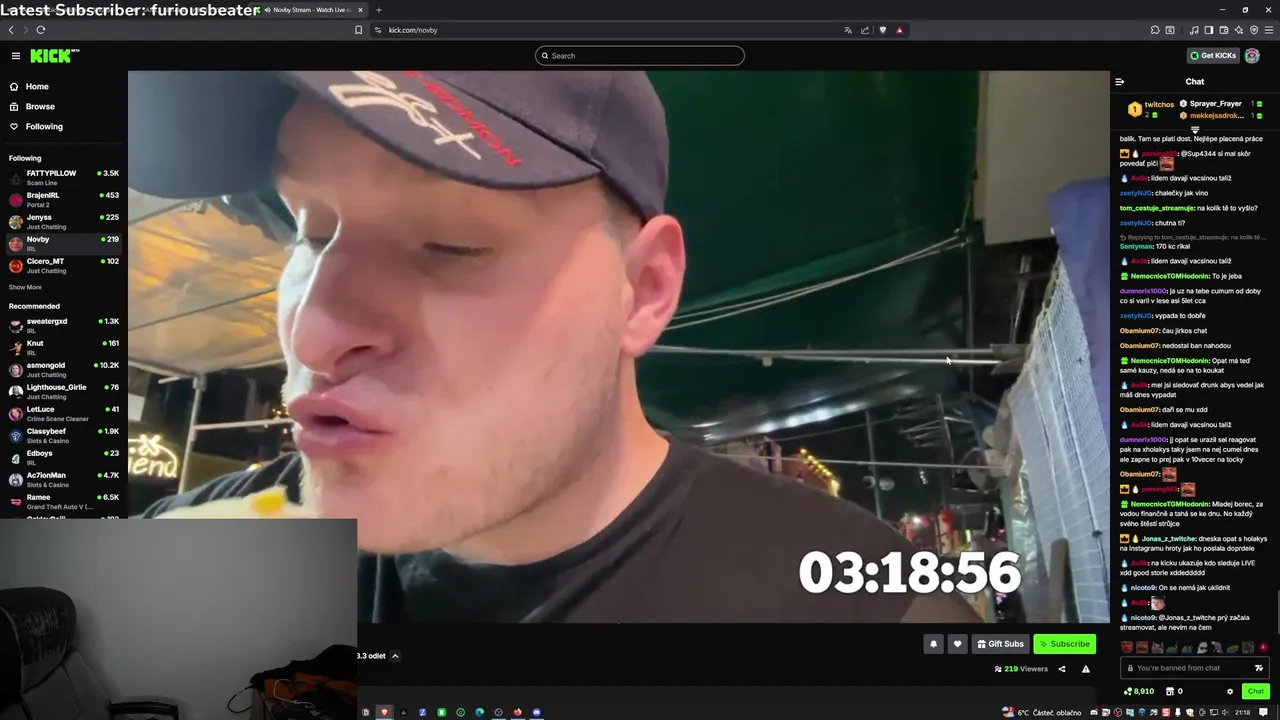Click the browser back button
1280x720 pixels.
pos(11,30)
